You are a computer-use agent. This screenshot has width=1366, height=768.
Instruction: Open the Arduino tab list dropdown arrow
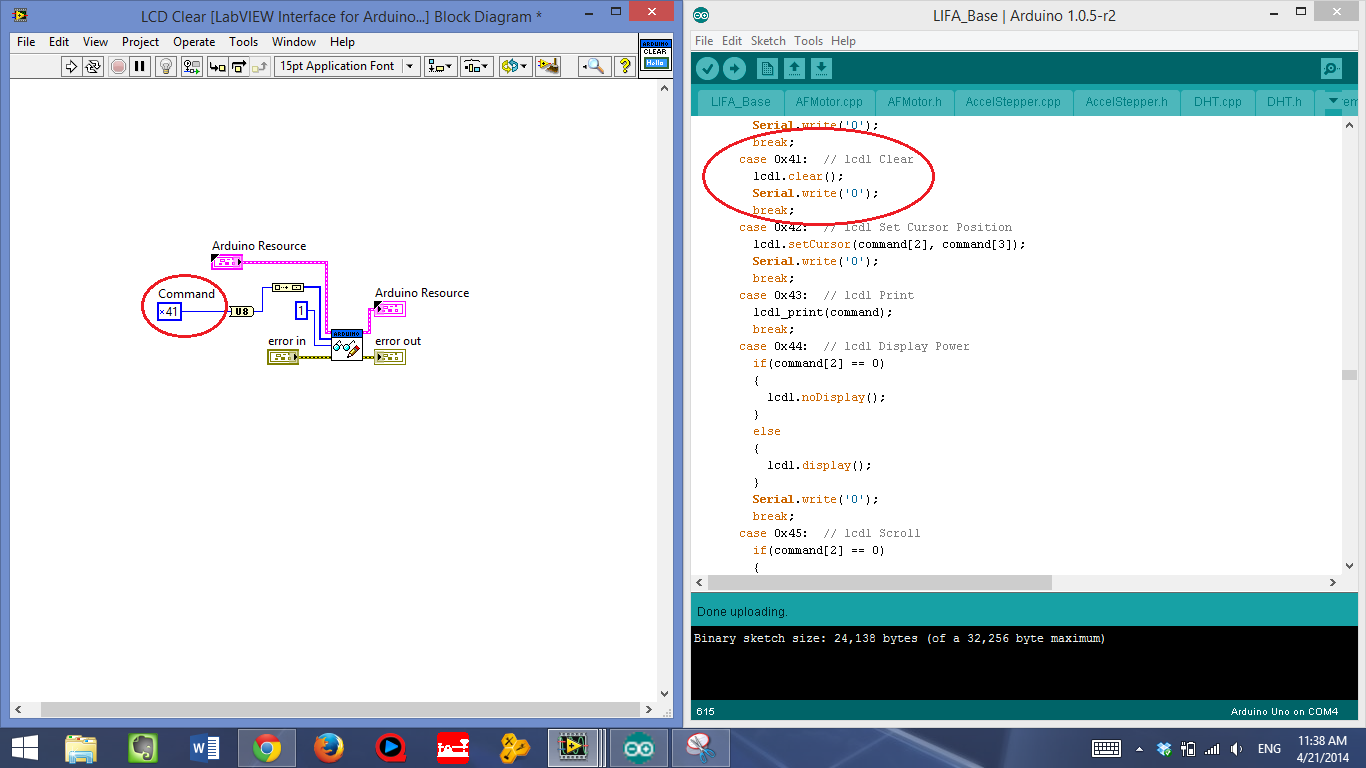[1333, 101]
